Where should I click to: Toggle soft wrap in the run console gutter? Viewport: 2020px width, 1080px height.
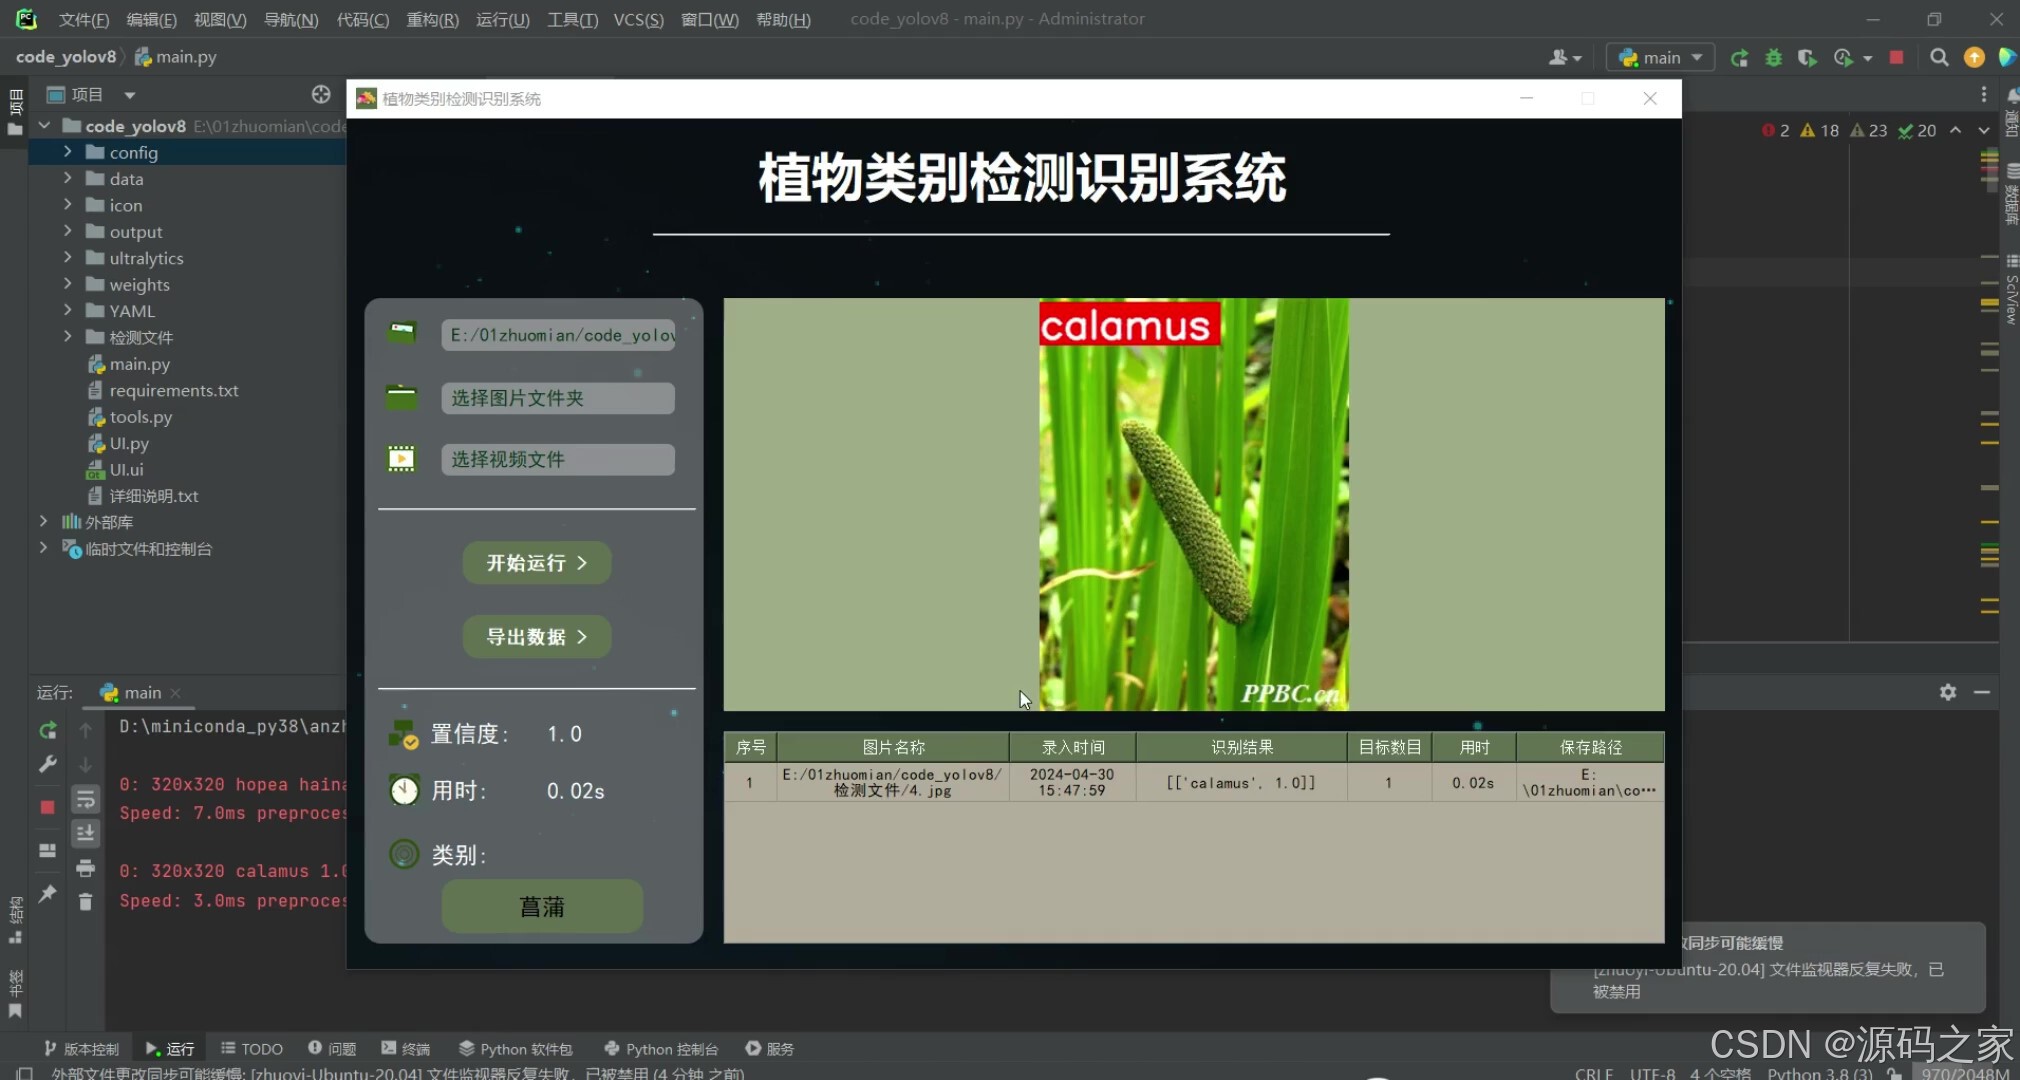pyautogui.click(x=85, y=798)
